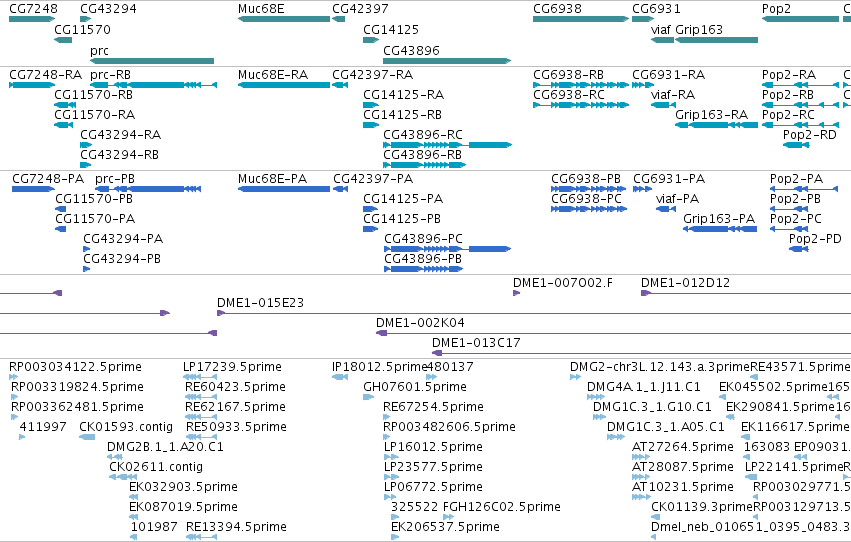Select protein CG14125-PA

(x=370, y=209)
